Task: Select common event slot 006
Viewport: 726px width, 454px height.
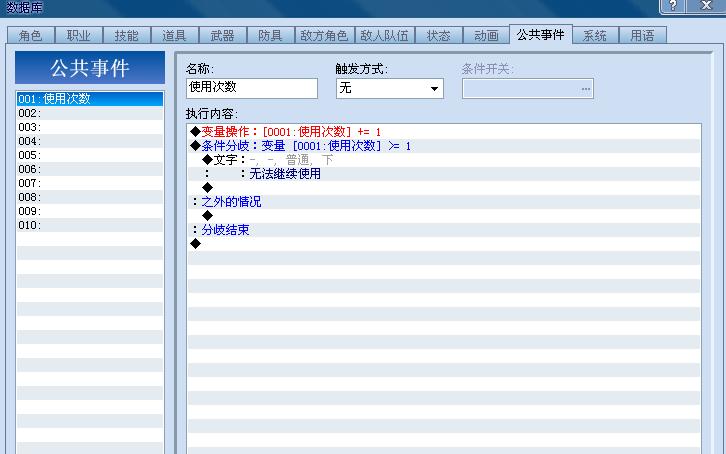Action: (90, 169)
